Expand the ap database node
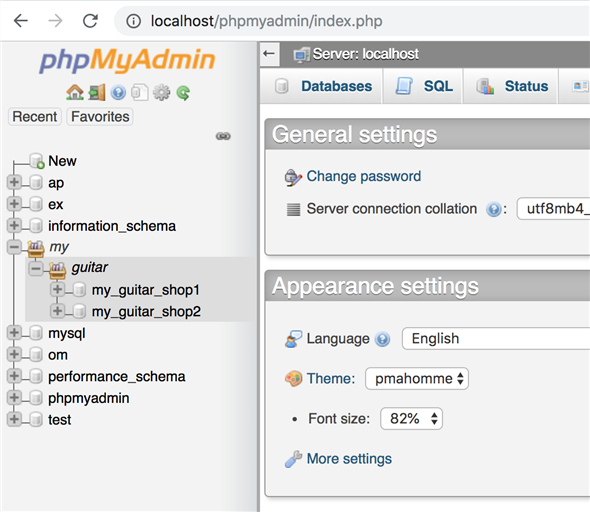The image size is (590, 512). [x=14, y=182]
